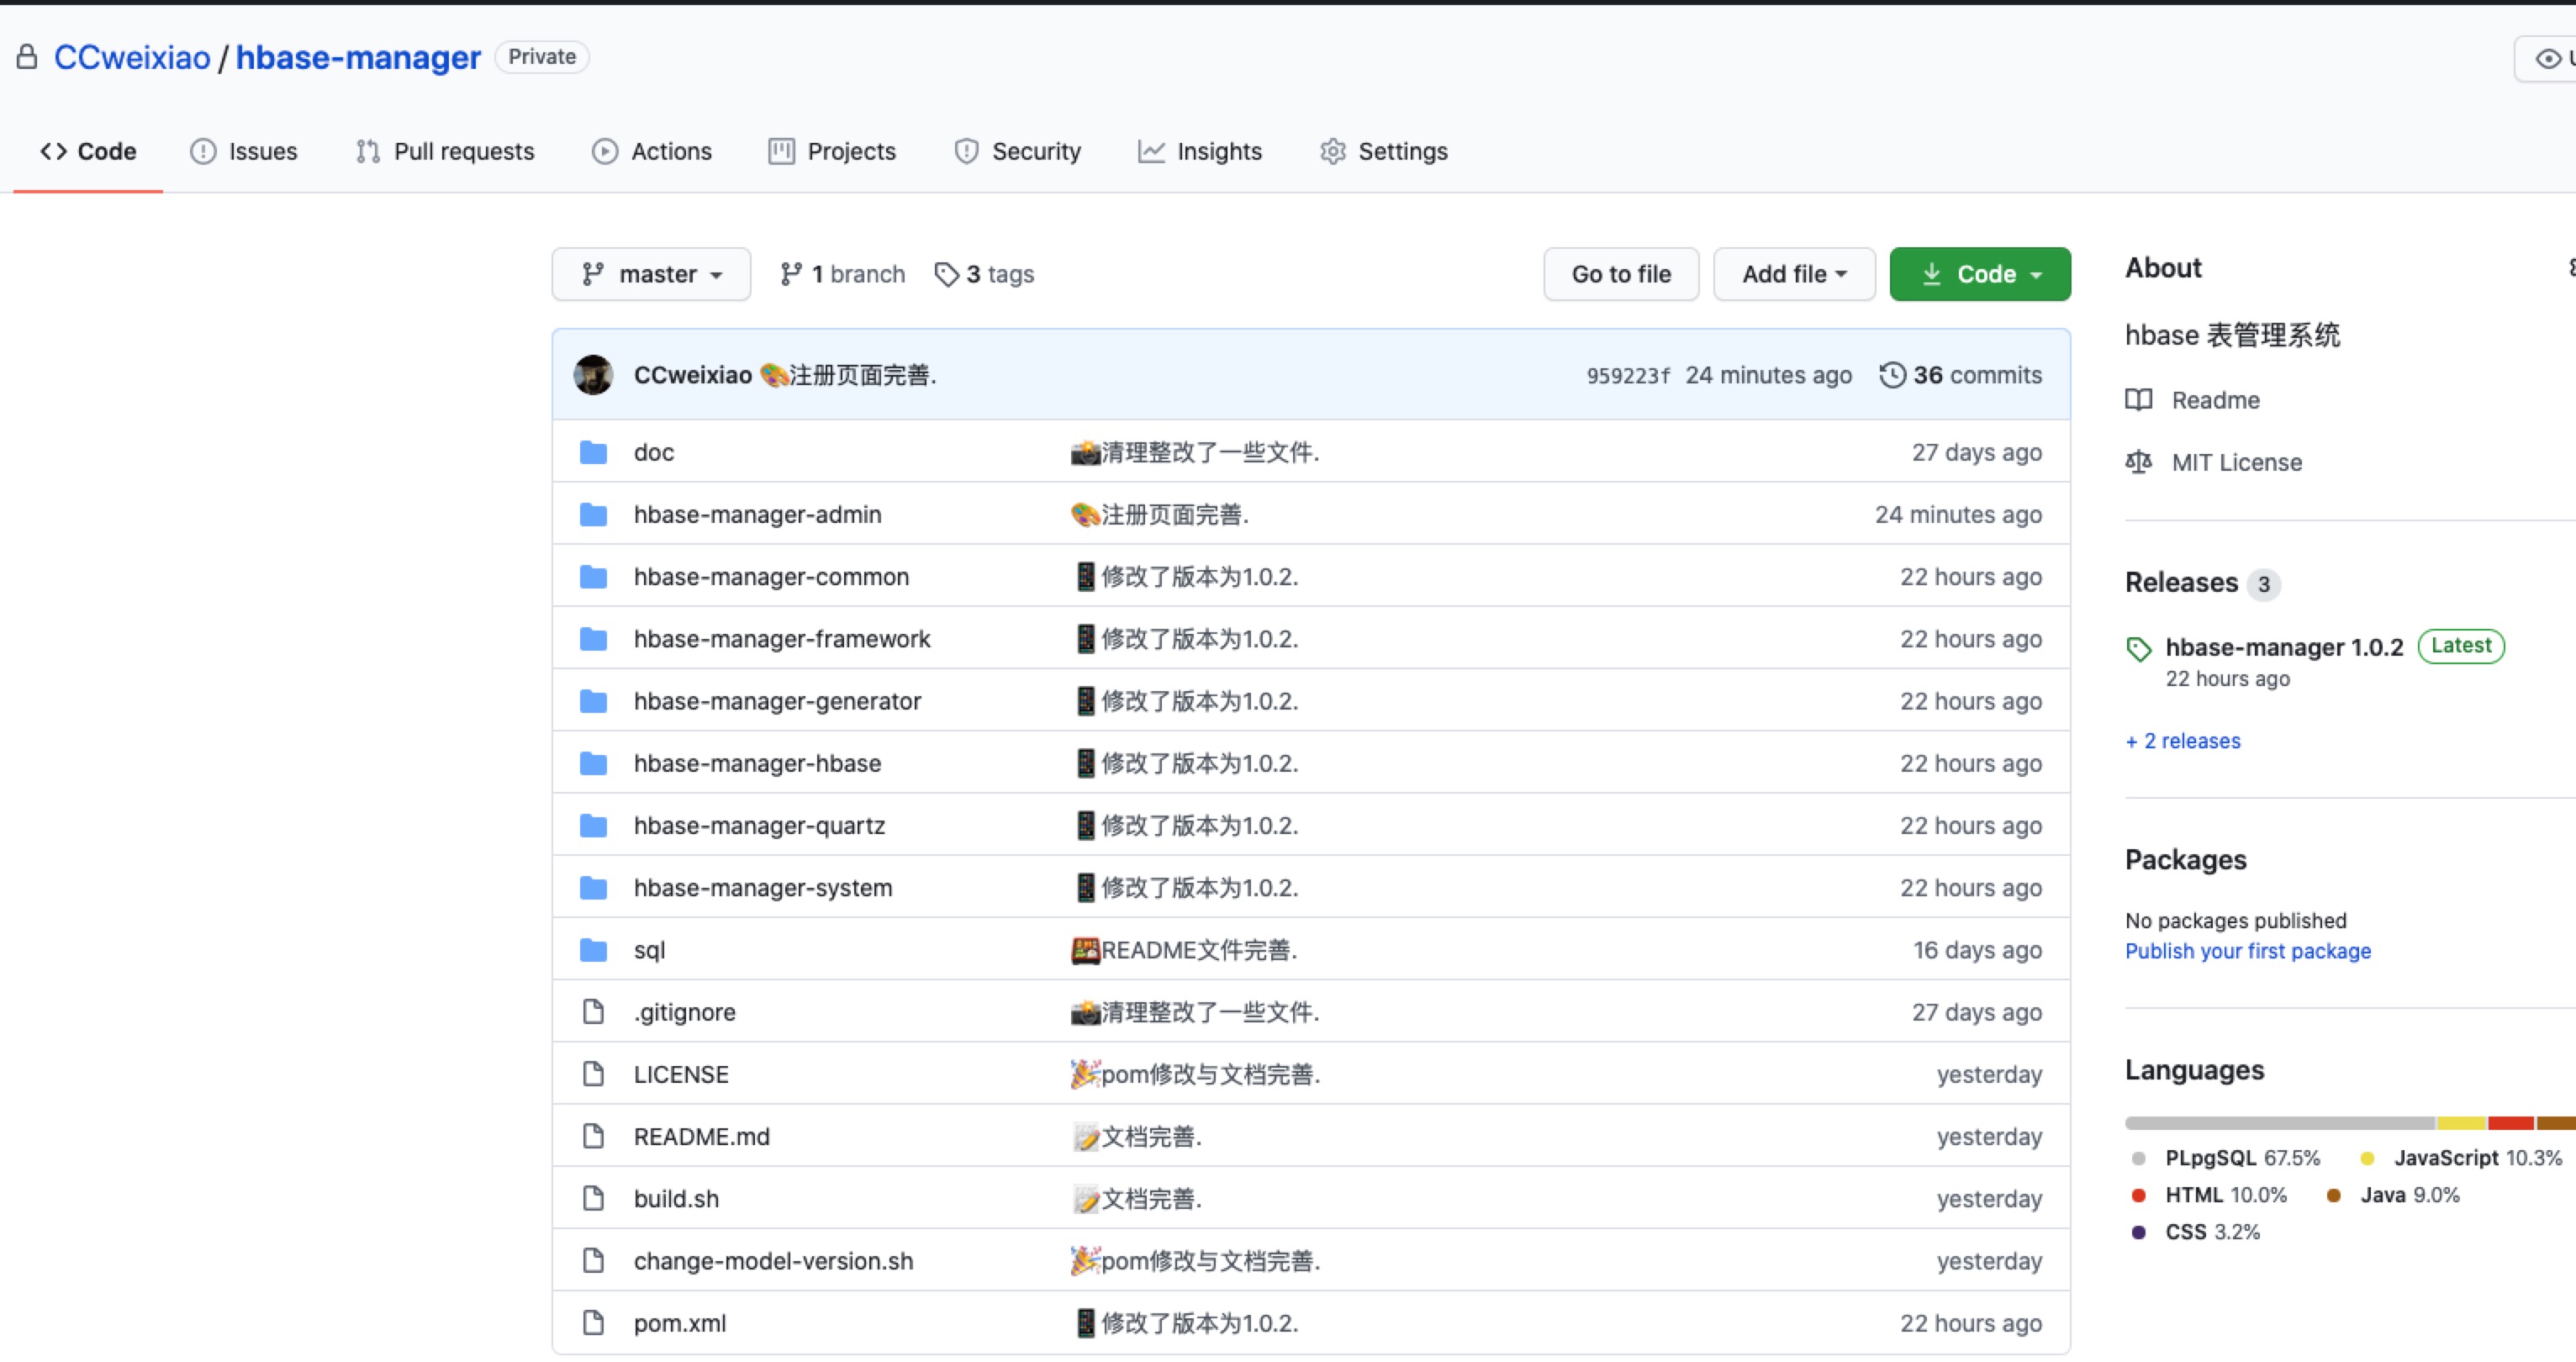Click the hbase-manager-system folder icon
The height and width of the screenshot is (1362, 2576).
pos(593,887)
